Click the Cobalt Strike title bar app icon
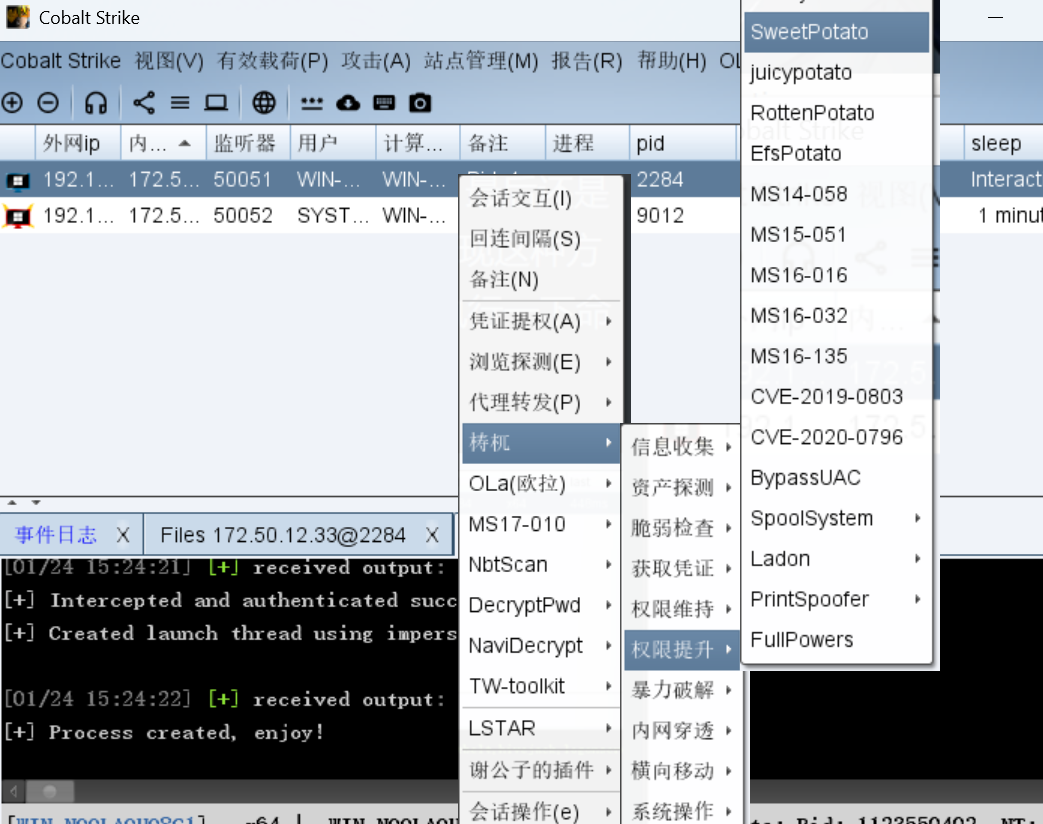 (x=18, y=17)
